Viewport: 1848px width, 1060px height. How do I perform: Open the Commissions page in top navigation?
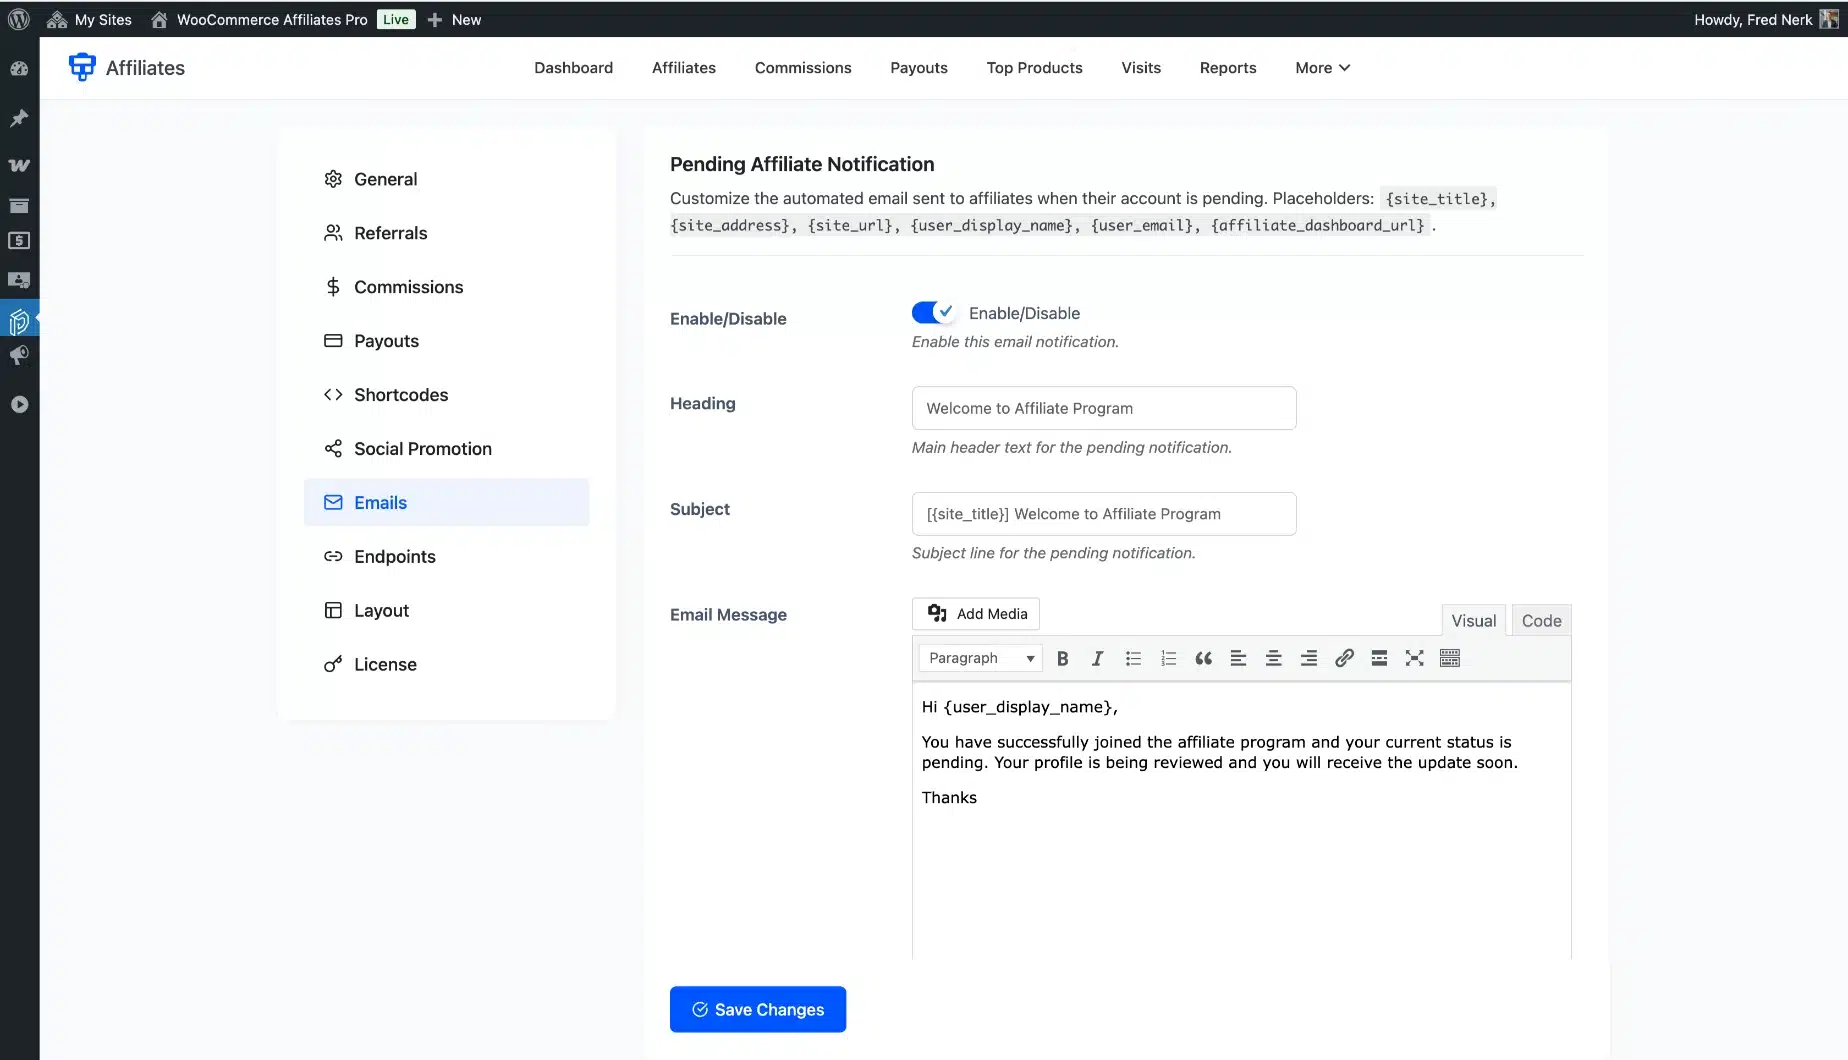(802, 68)
